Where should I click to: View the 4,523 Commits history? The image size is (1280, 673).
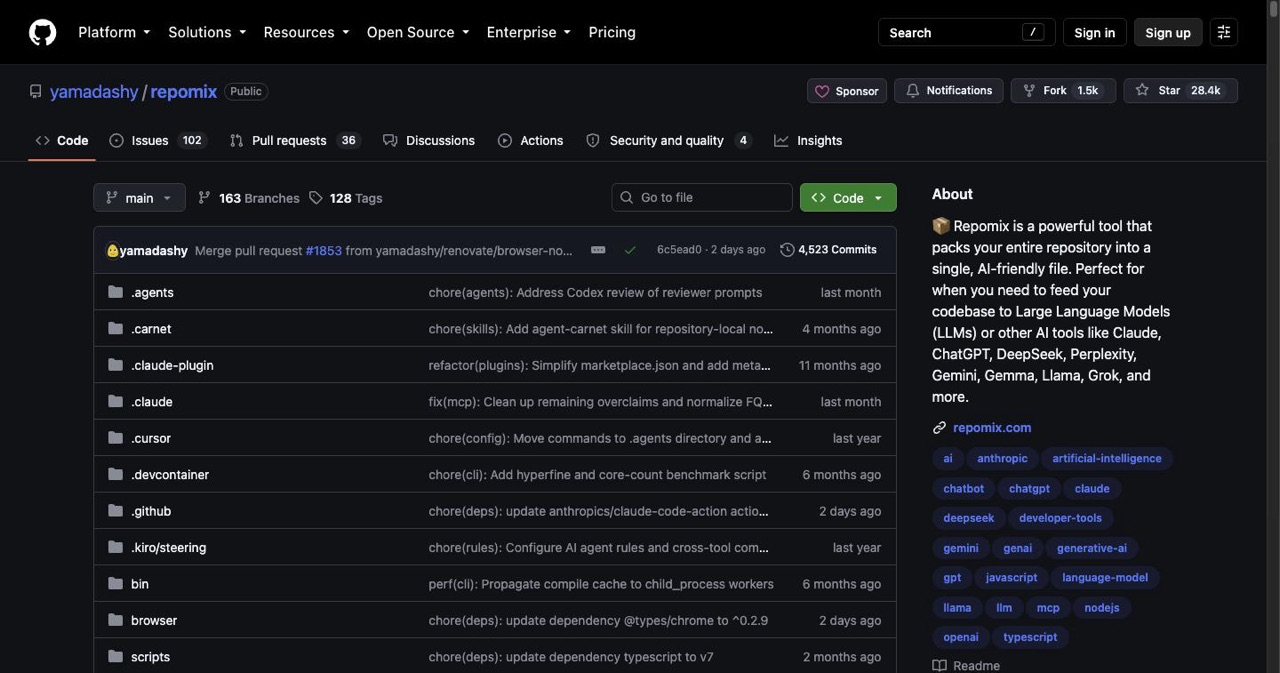pos(828,250)
